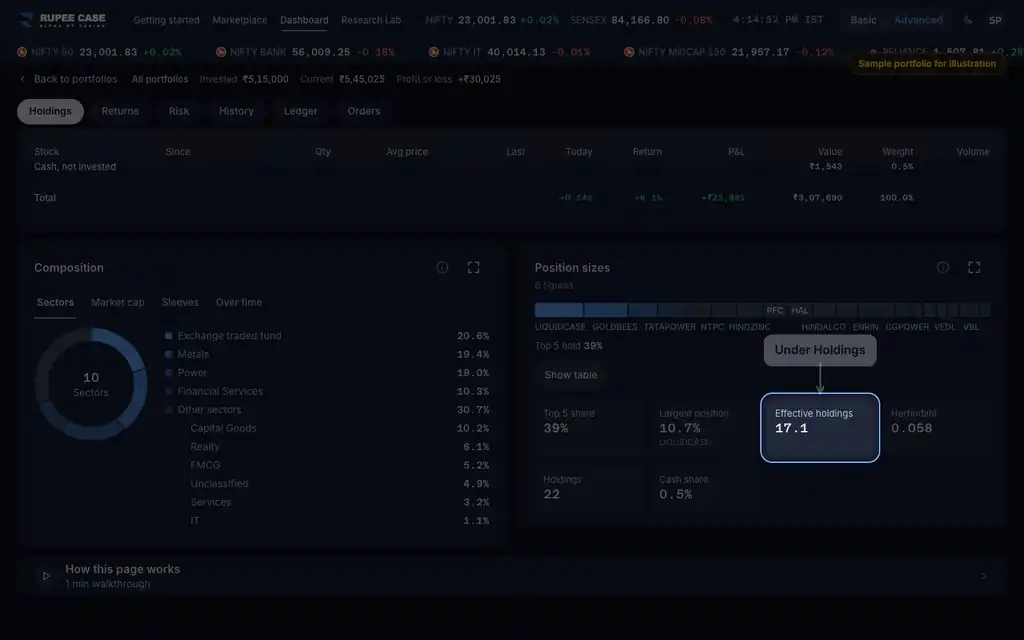This screenshot has width=1024, height=640.
Task: Click the Effective holdings 17.1 card
Action: pos(820,428)
